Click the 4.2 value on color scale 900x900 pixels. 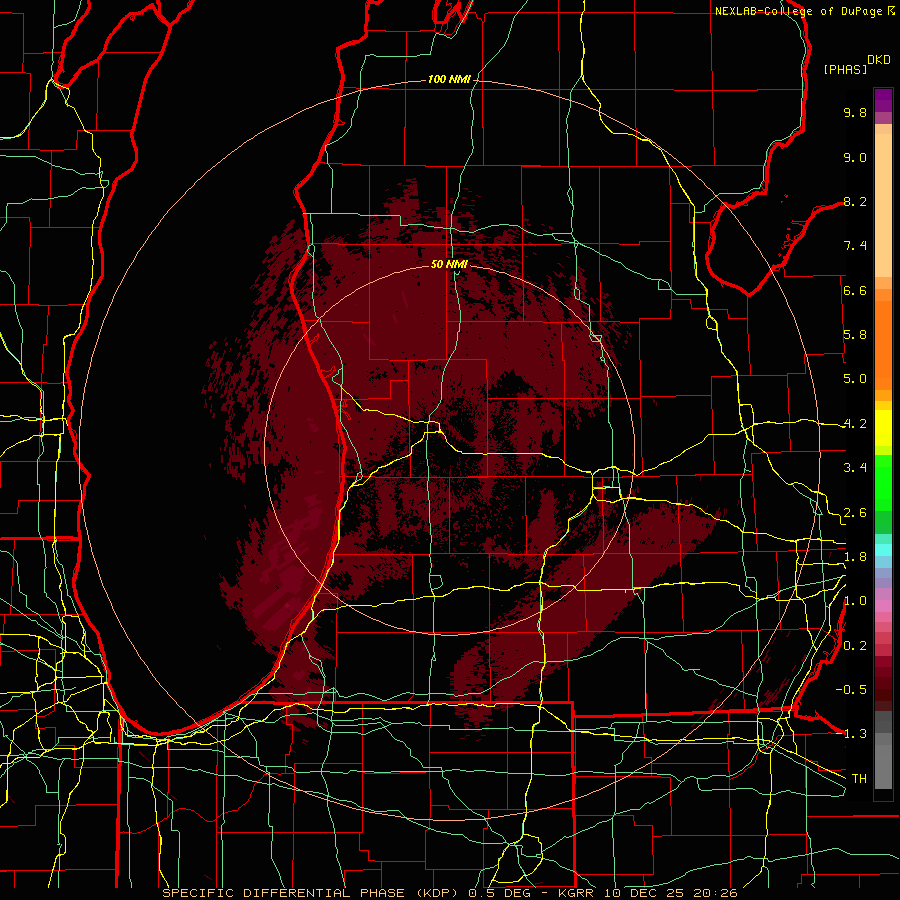click(x=855, y=424)
